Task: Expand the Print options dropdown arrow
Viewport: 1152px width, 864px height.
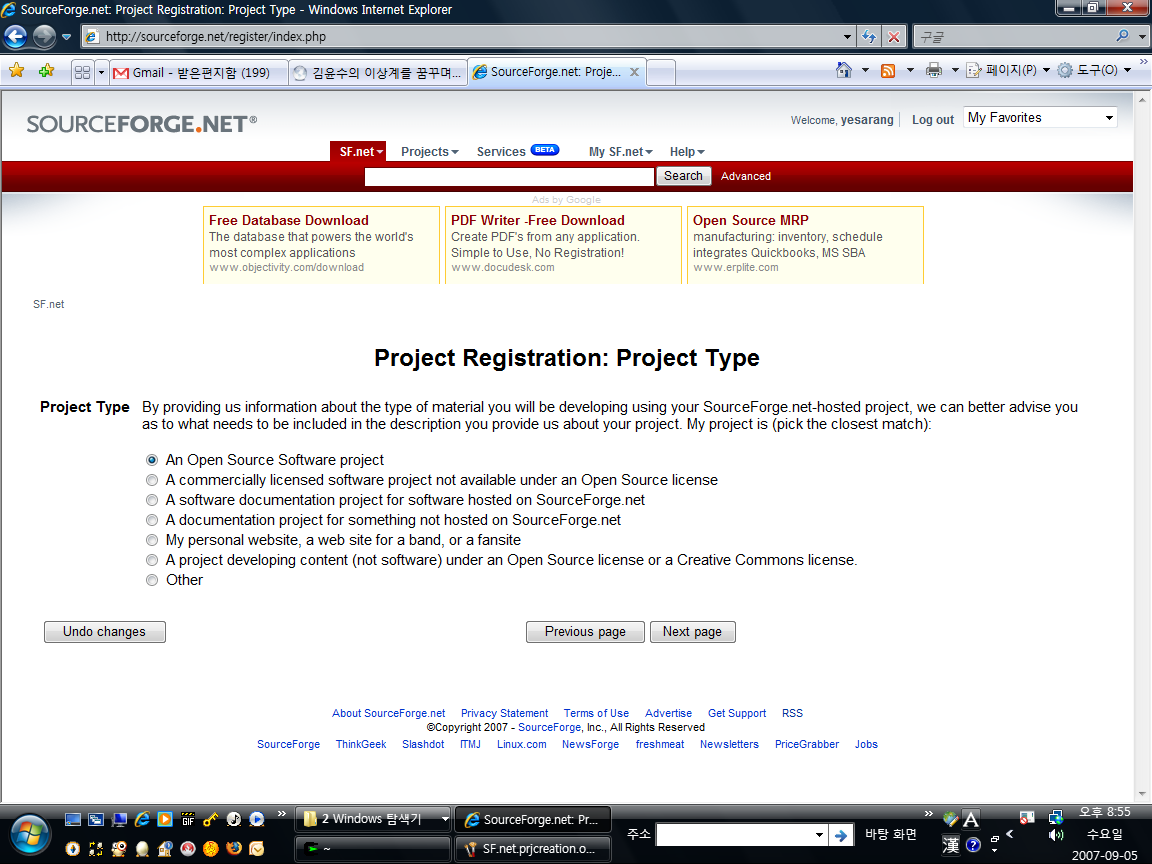Action: coord(955,71)
